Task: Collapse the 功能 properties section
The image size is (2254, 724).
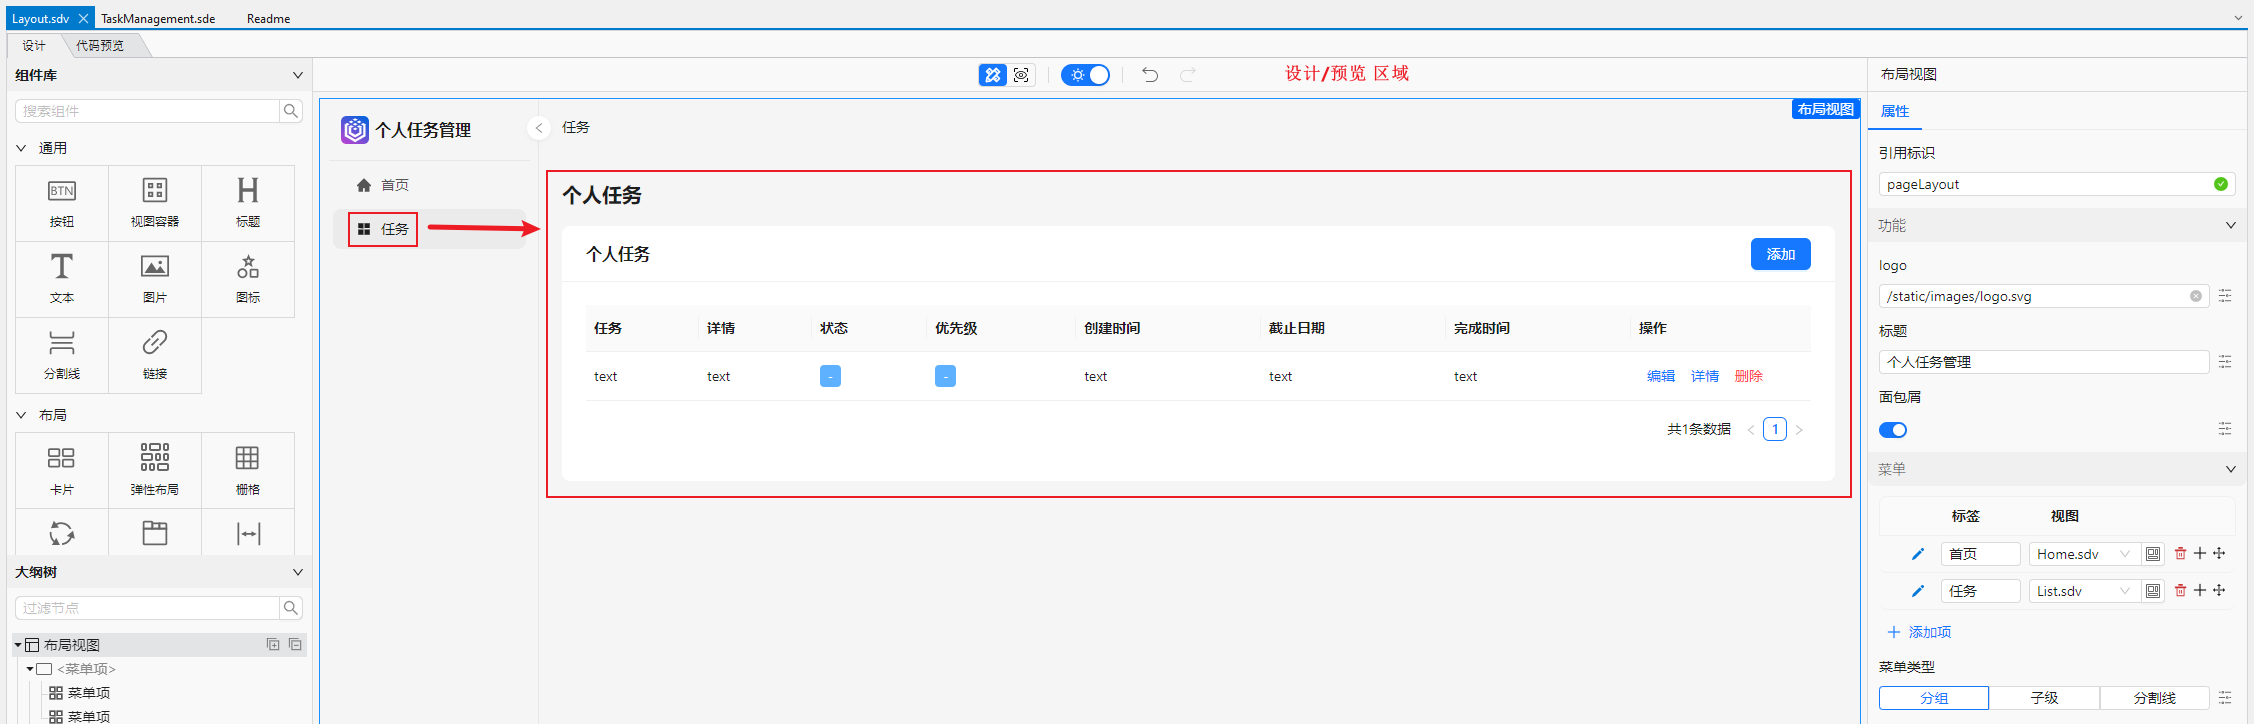Action: [x=2230, y=226]
